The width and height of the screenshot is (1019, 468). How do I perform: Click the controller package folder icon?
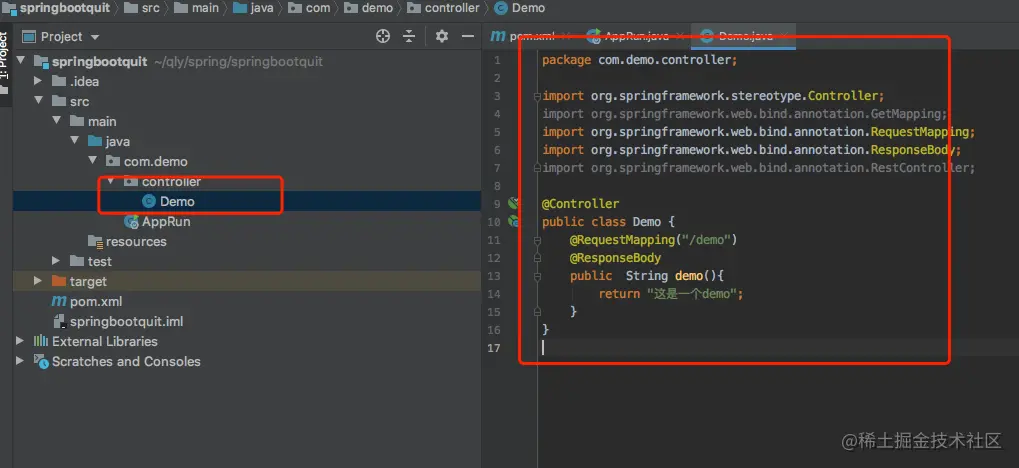pos(131,182)
